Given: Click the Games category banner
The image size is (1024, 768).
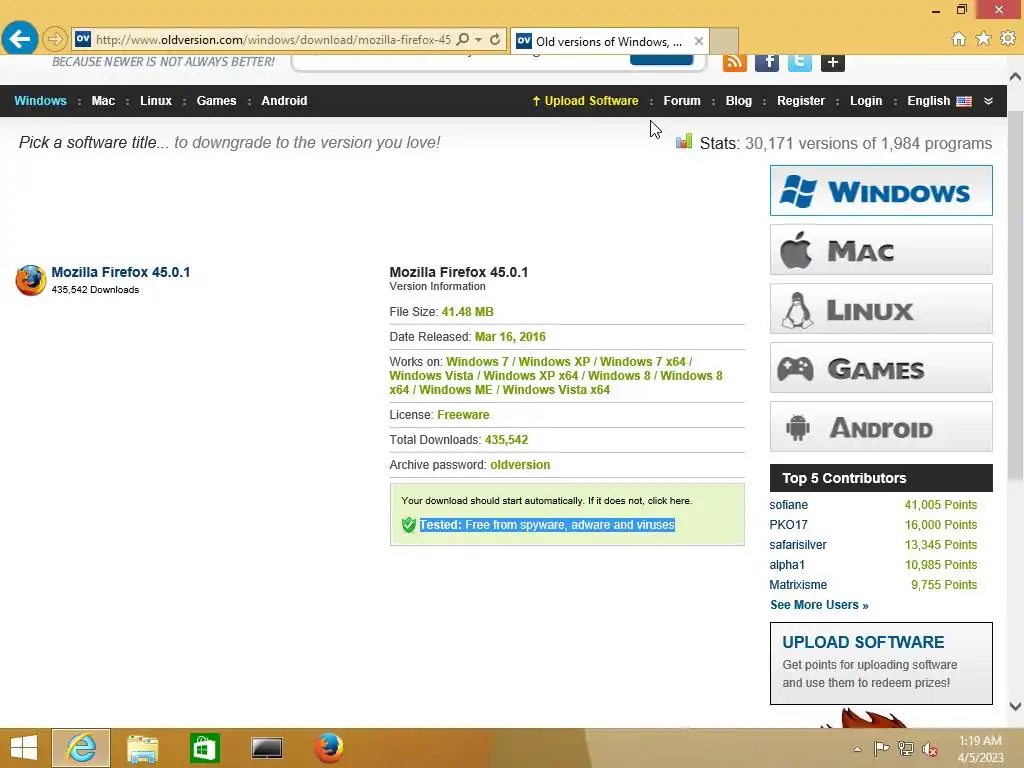Looking at the screenshot, I should pos(881,367).
